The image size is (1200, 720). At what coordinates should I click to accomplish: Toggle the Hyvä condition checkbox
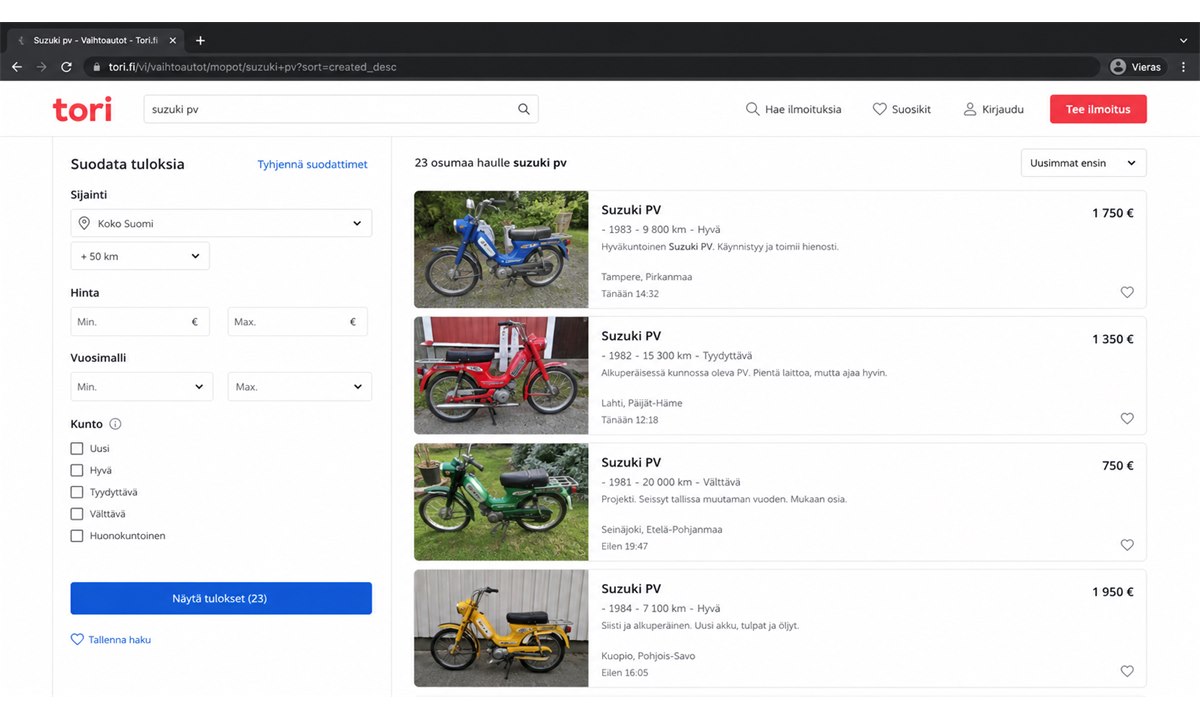(x=77, y=470)
